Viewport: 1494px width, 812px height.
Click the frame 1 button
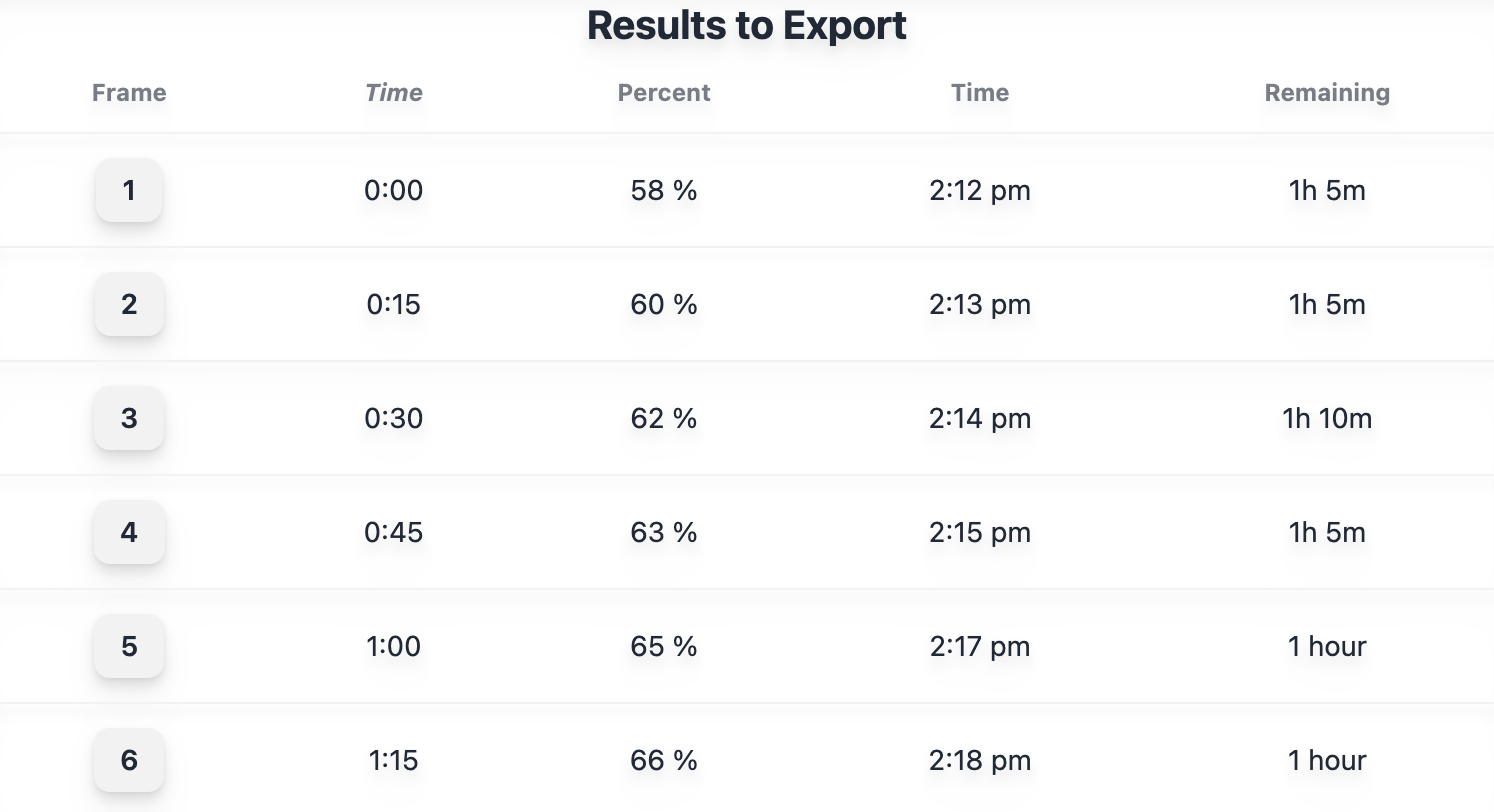(129, 190)
